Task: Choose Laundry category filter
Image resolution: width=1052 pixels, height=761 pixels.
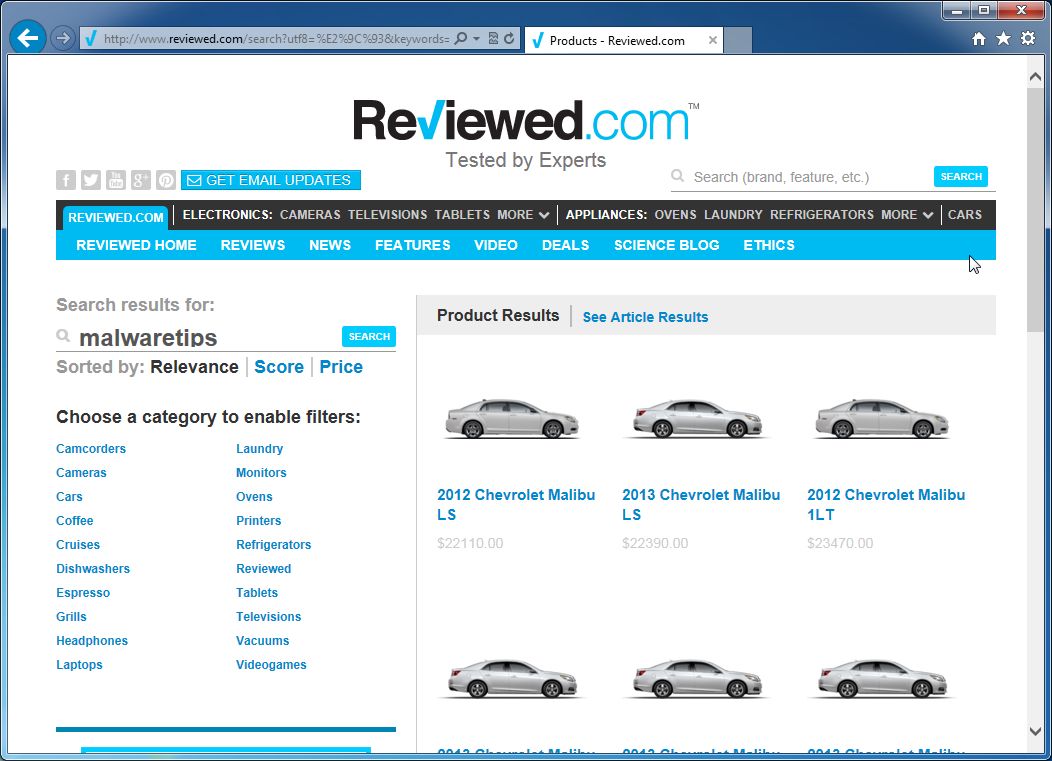Action: [260, 448]
